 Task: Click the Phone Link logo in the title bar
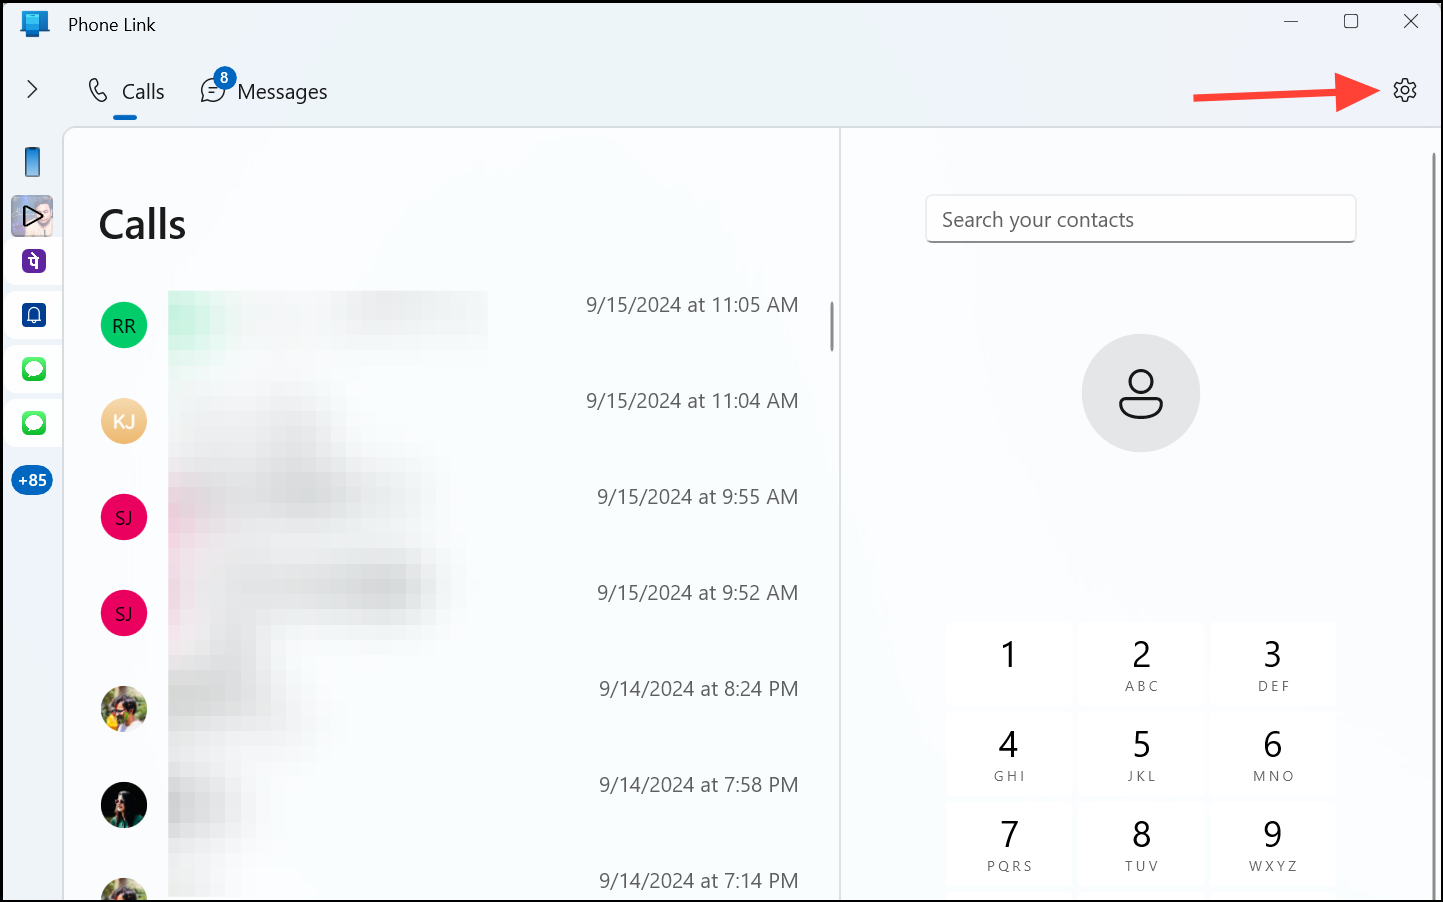34,23
